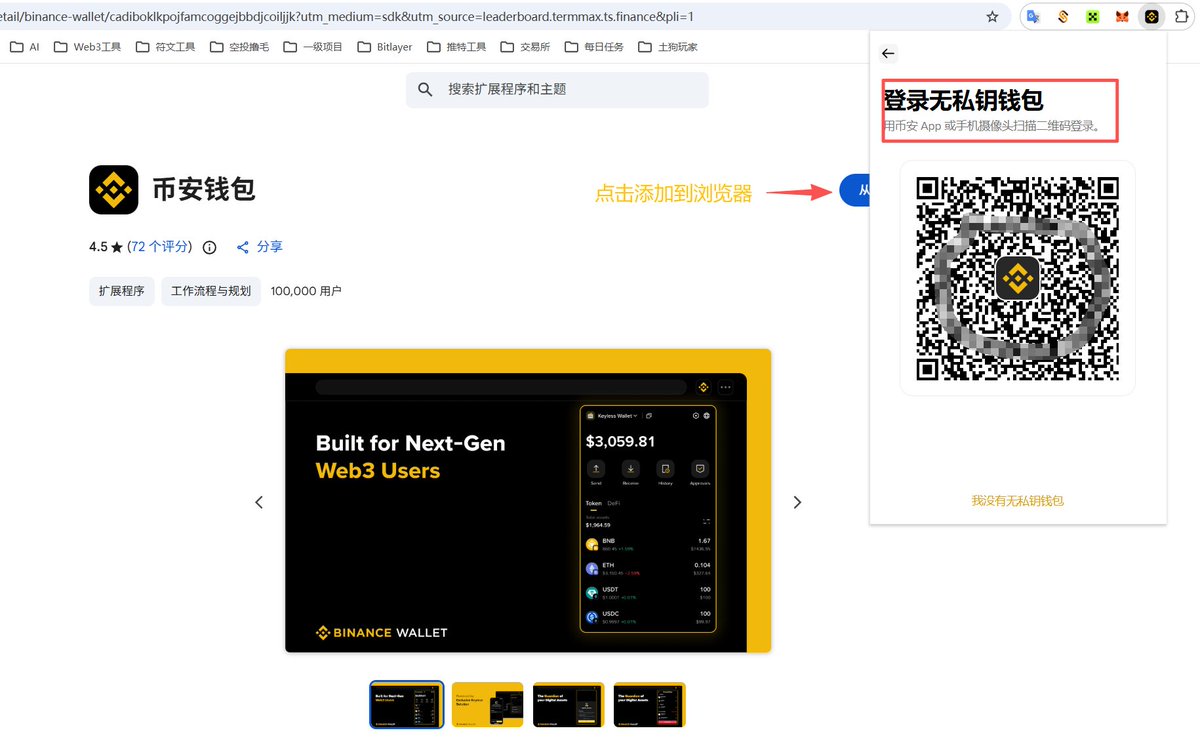Show next screenshot with right chevron
Image resolution: width=1200 pixels, height=741 pixels.
797,502
